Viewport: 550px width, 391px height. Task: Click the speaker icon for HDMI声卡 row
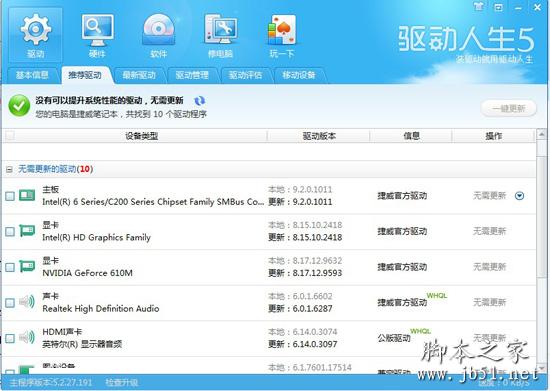pyautogui.click(x=27, y=337)
